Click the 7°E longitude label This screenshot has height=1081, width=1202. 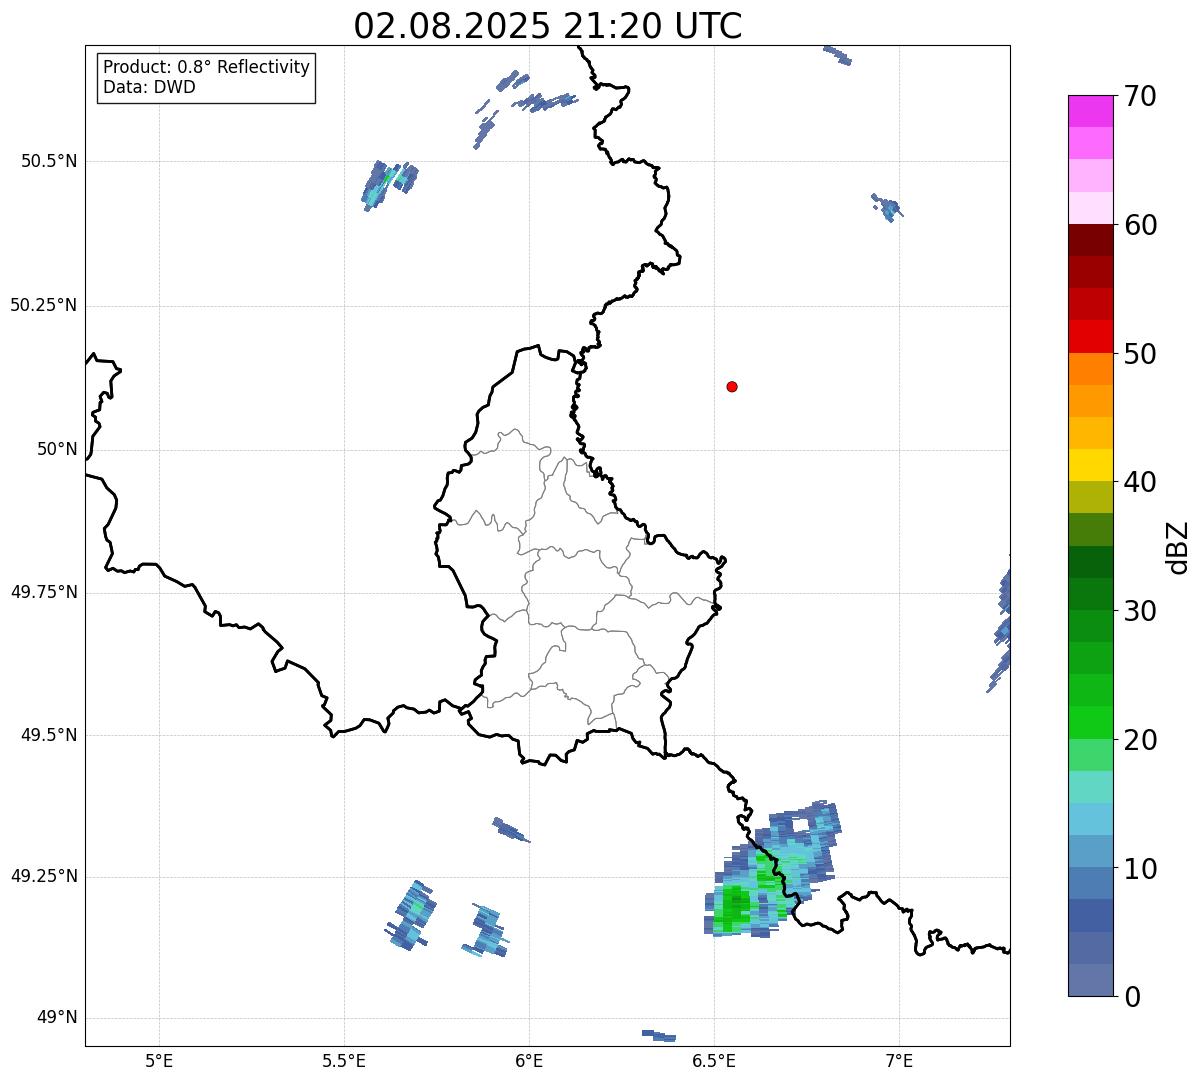pyautogui.click(x=899, y=1060)
